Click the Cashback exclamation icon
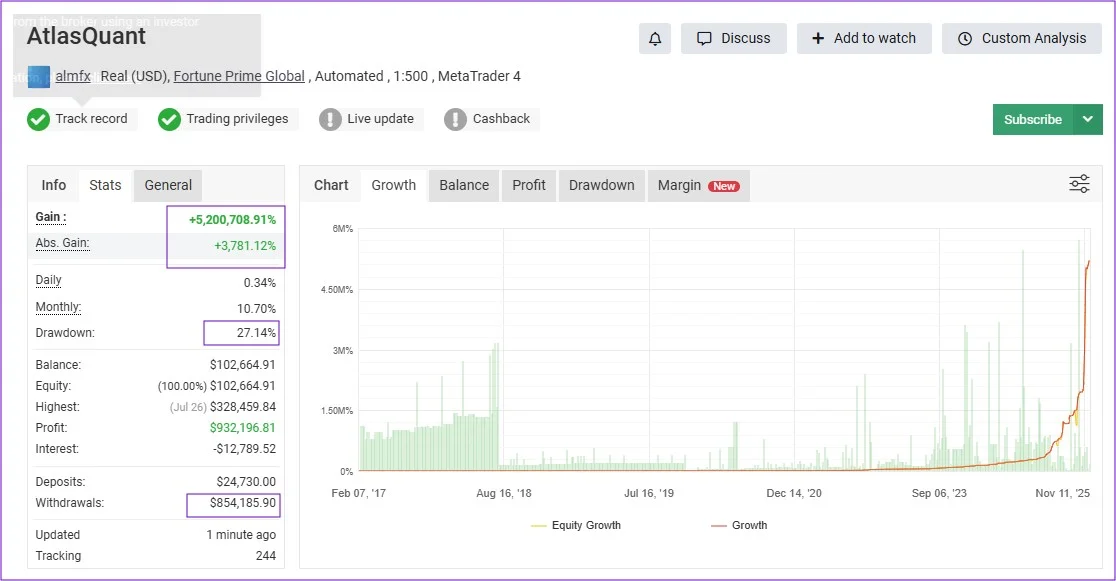Screen dimensions: 1116x581 455,120
